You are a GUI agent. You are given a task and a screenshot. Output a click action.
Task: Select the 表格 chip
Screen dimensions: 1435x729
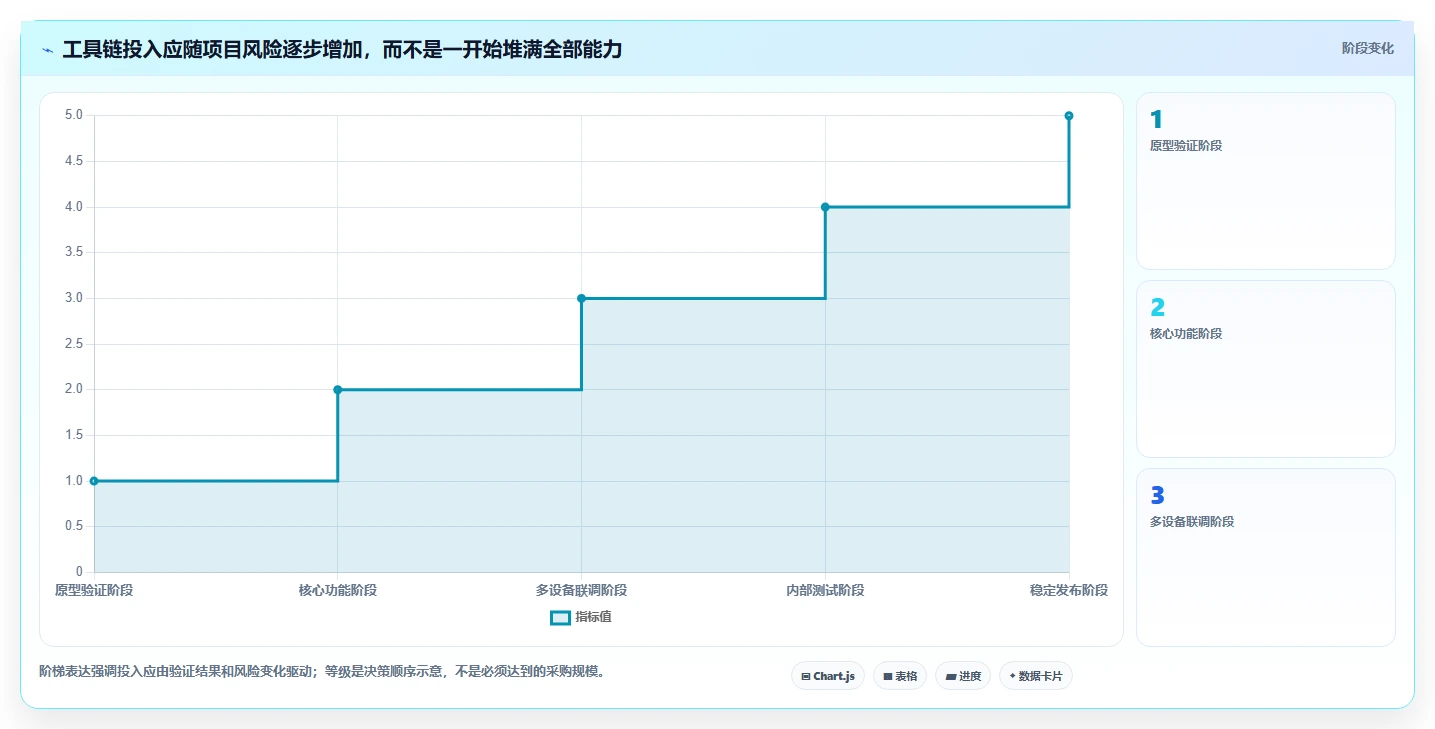[x=900, y=676]
